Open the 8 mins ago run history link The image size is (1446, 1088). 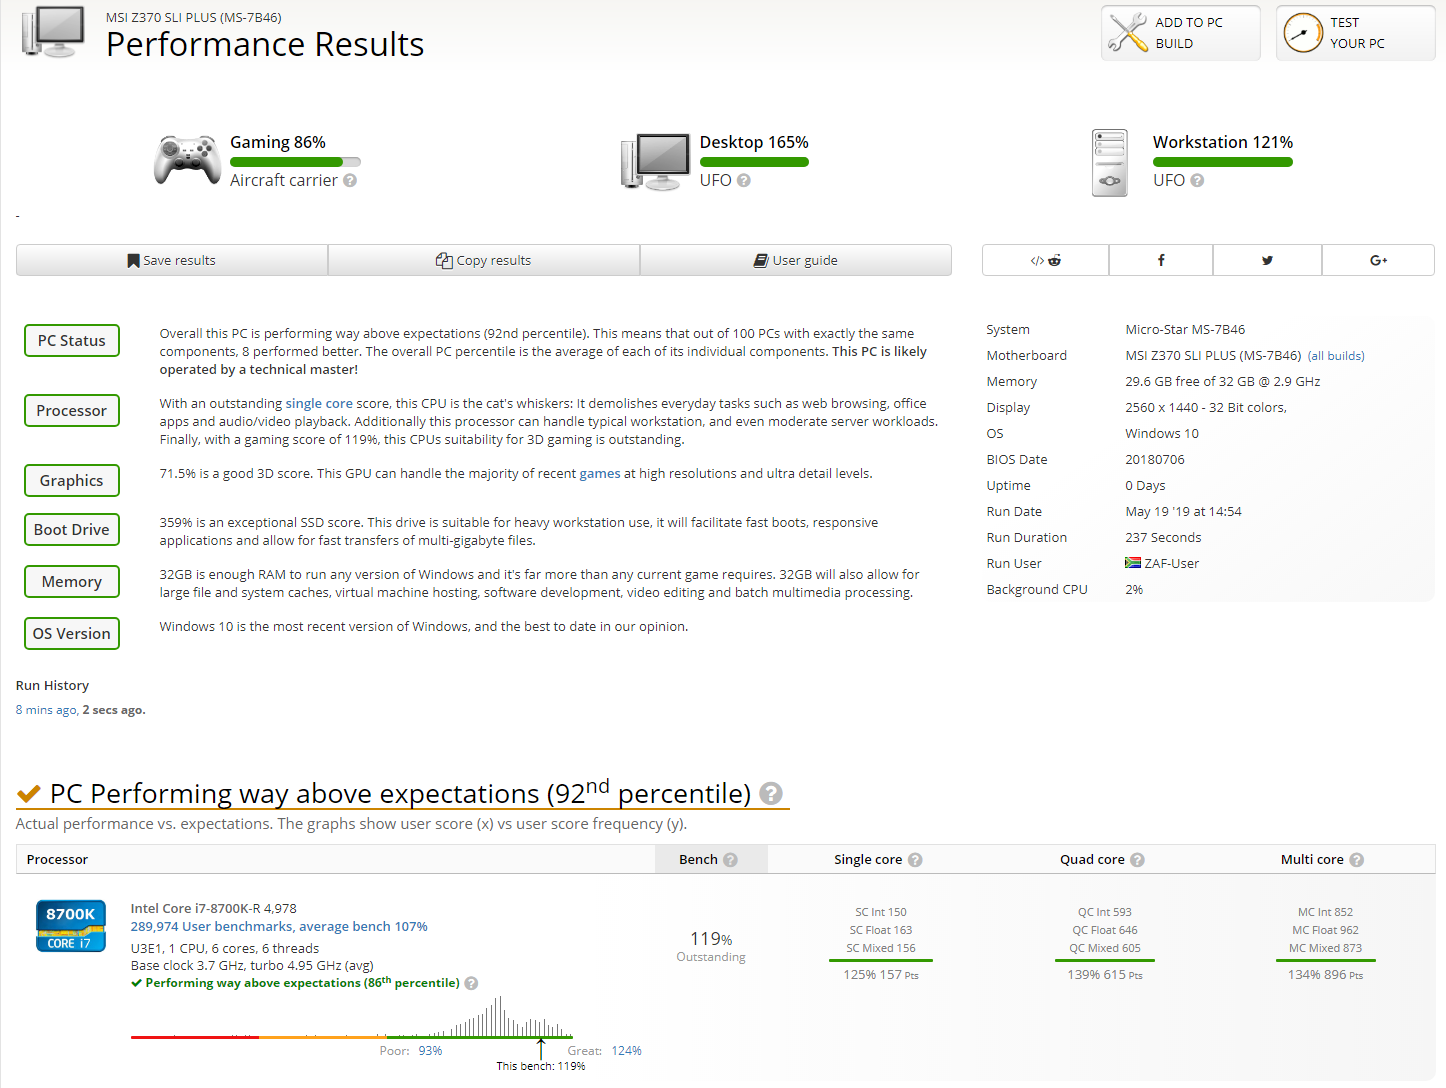pos(46,710)
